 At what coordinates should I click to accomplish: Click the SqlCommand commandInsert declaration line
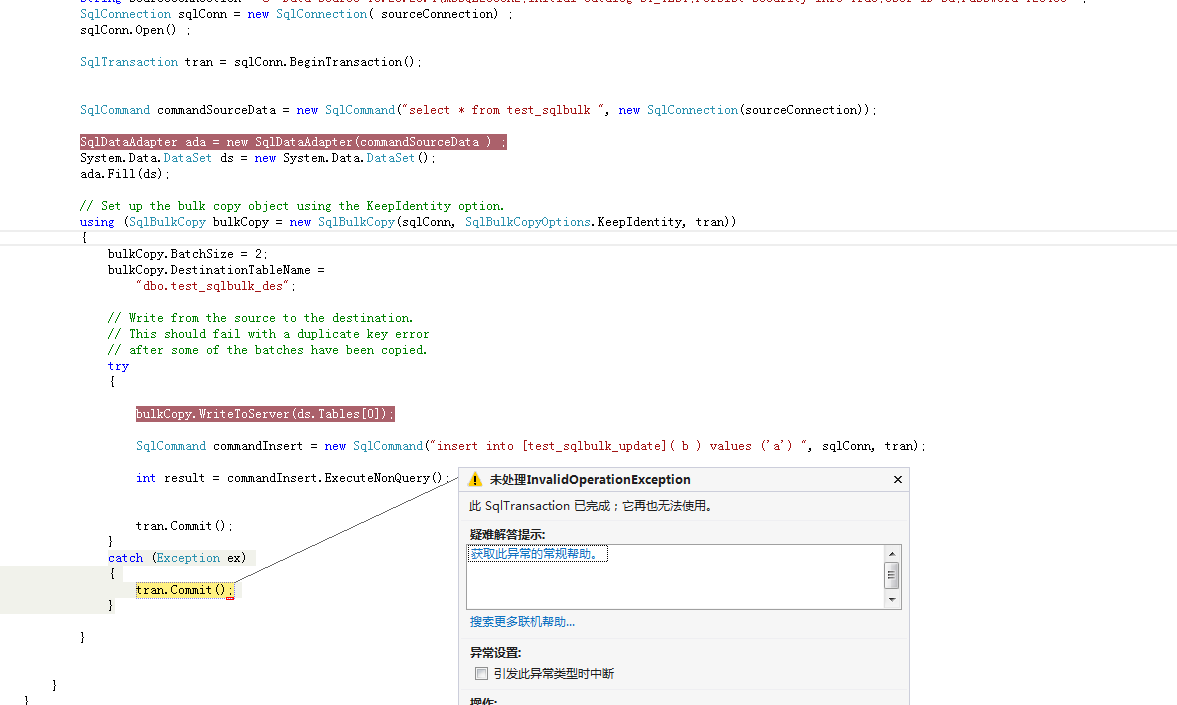coord(531,446)
